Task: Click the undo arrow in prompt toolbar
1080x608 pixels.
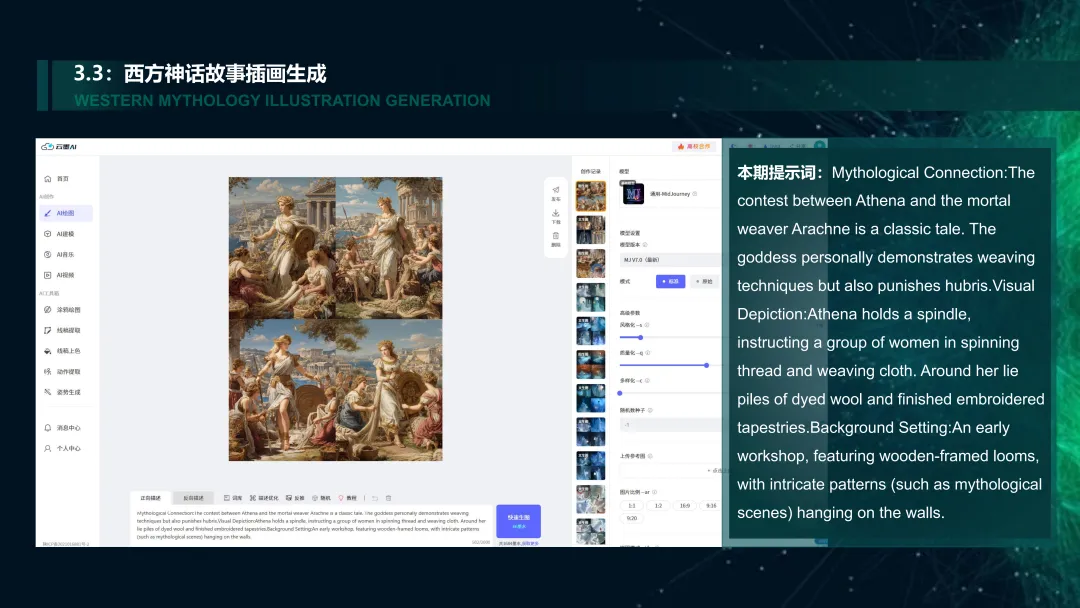Action: point(375,498)
